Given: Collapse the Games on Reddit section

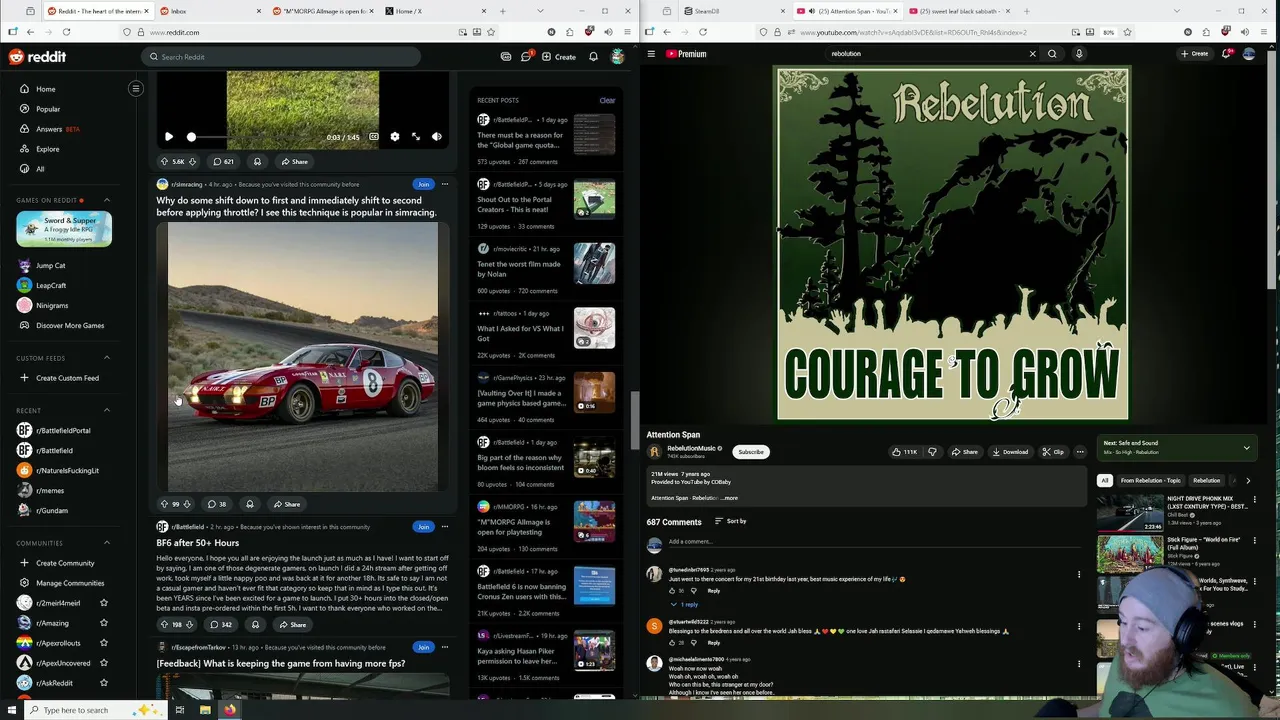Looking at the screenshot, I should pyautogui.click(x=107, y=200).
